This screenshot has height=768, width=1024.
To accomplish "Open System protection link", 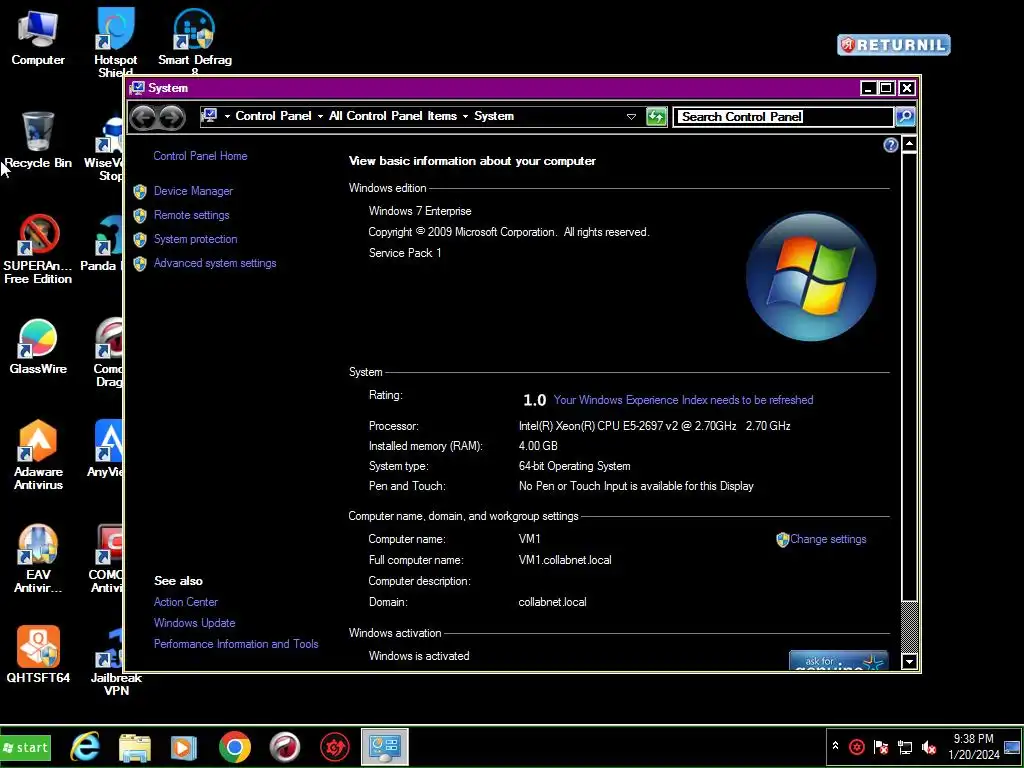I will click(x=195, y=239).
